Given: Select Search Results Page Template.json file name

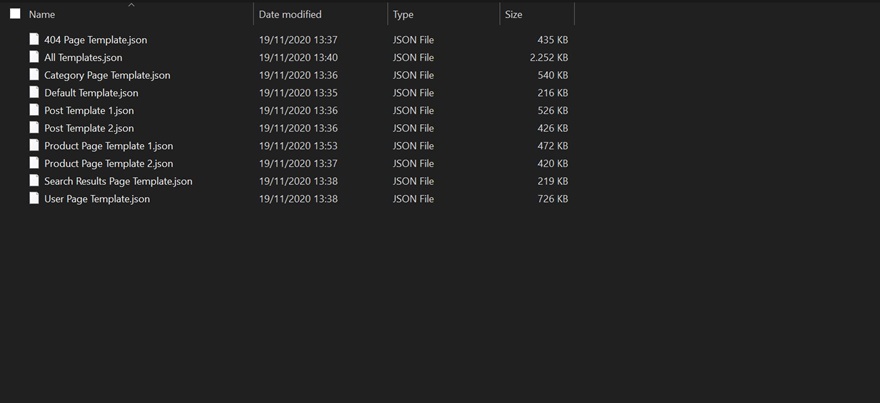Looking at the screenshot, I should 118,181.
